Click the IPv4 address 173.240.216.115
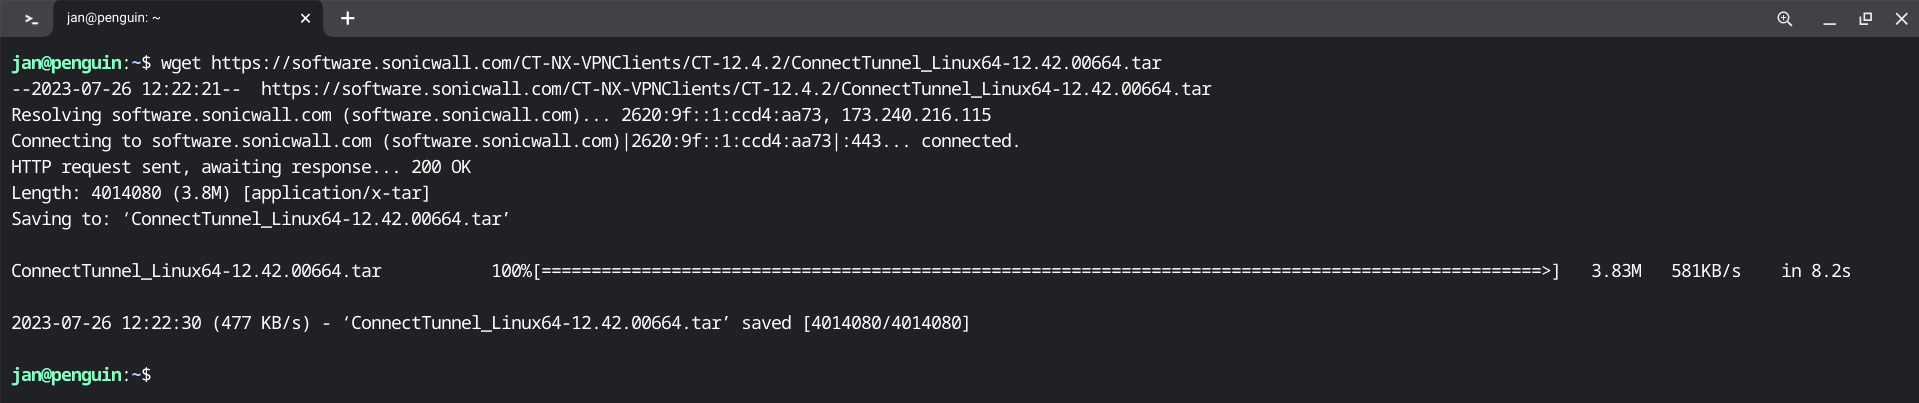 coord(916,115)
